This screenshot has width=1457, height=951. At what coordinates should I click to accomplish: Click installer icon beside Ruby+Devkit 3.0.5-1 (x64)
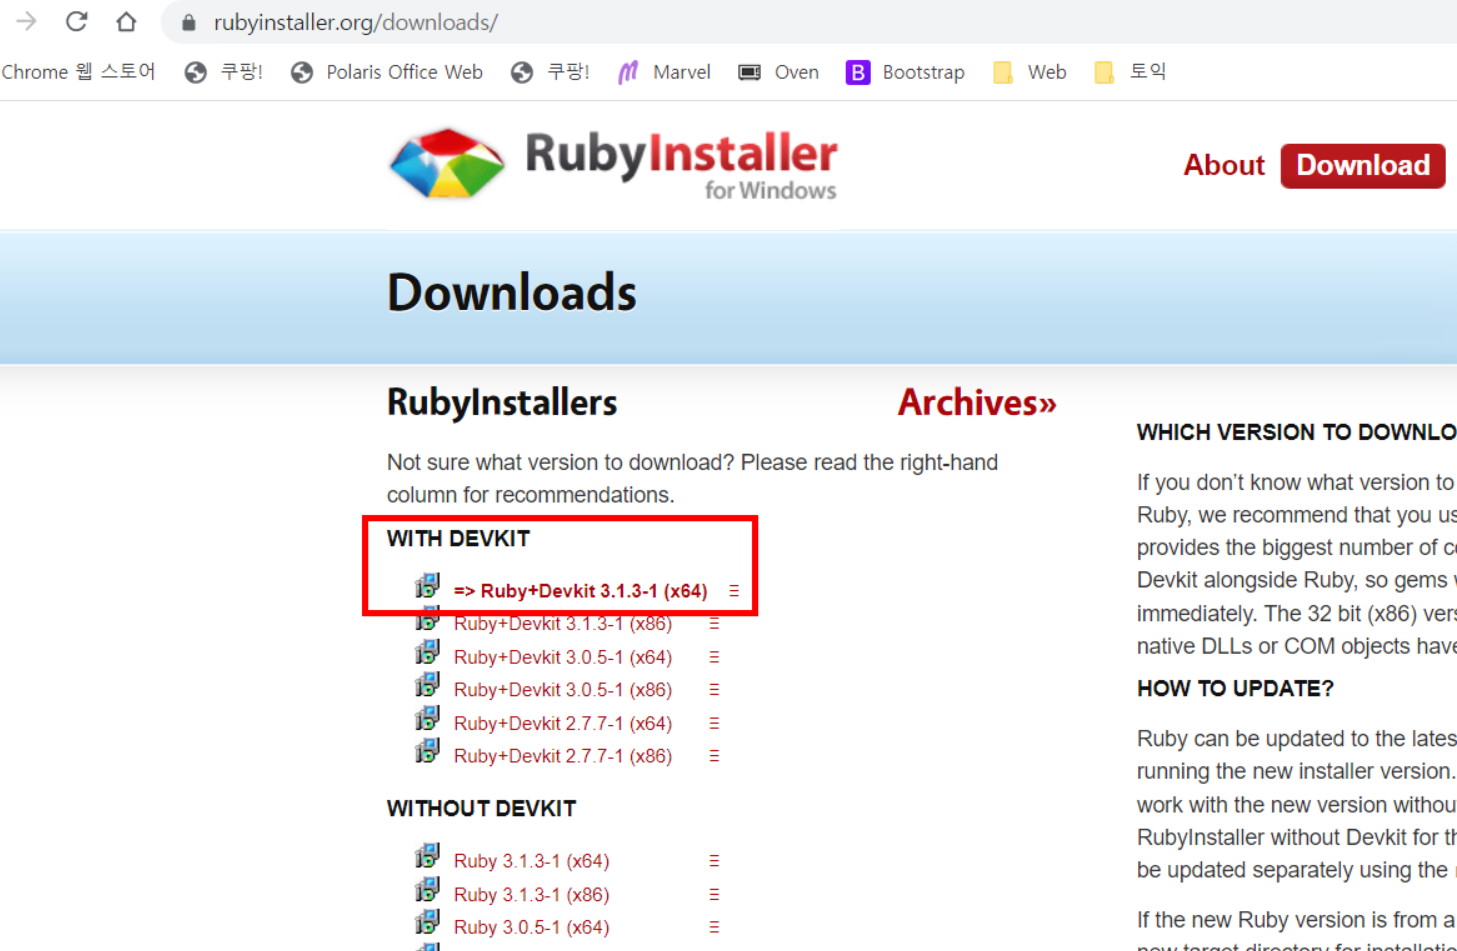(x=427, y=653)
